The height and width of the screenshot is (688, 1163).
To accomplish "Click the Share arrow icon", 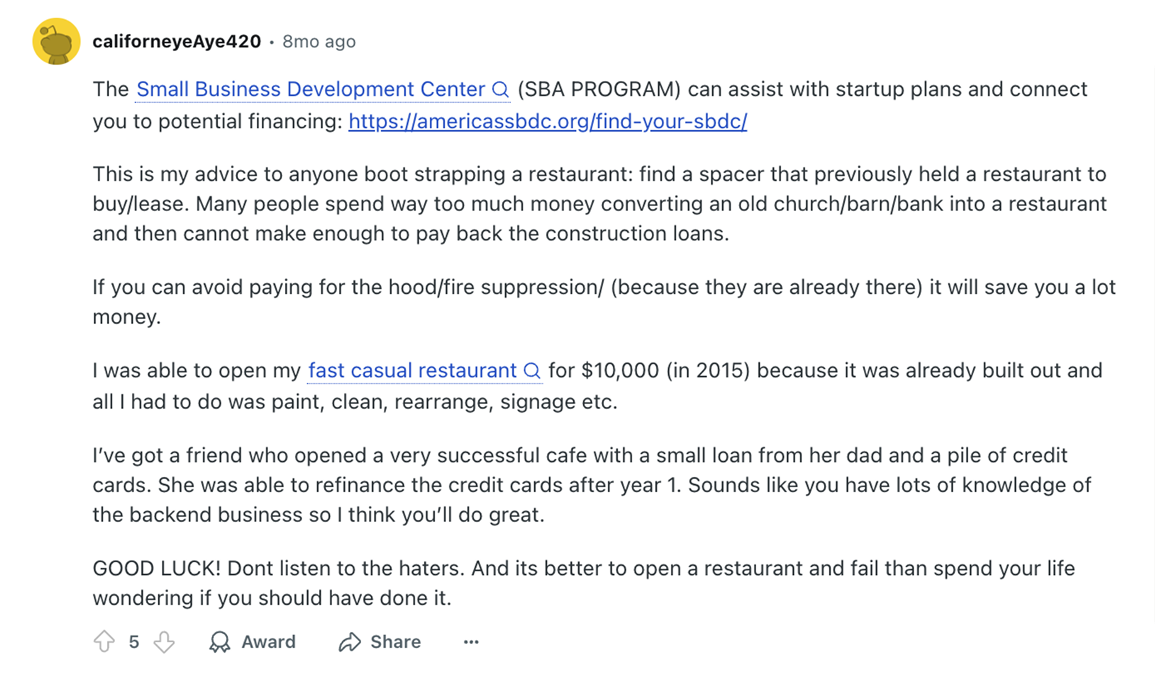I will [x=349, y=642].
